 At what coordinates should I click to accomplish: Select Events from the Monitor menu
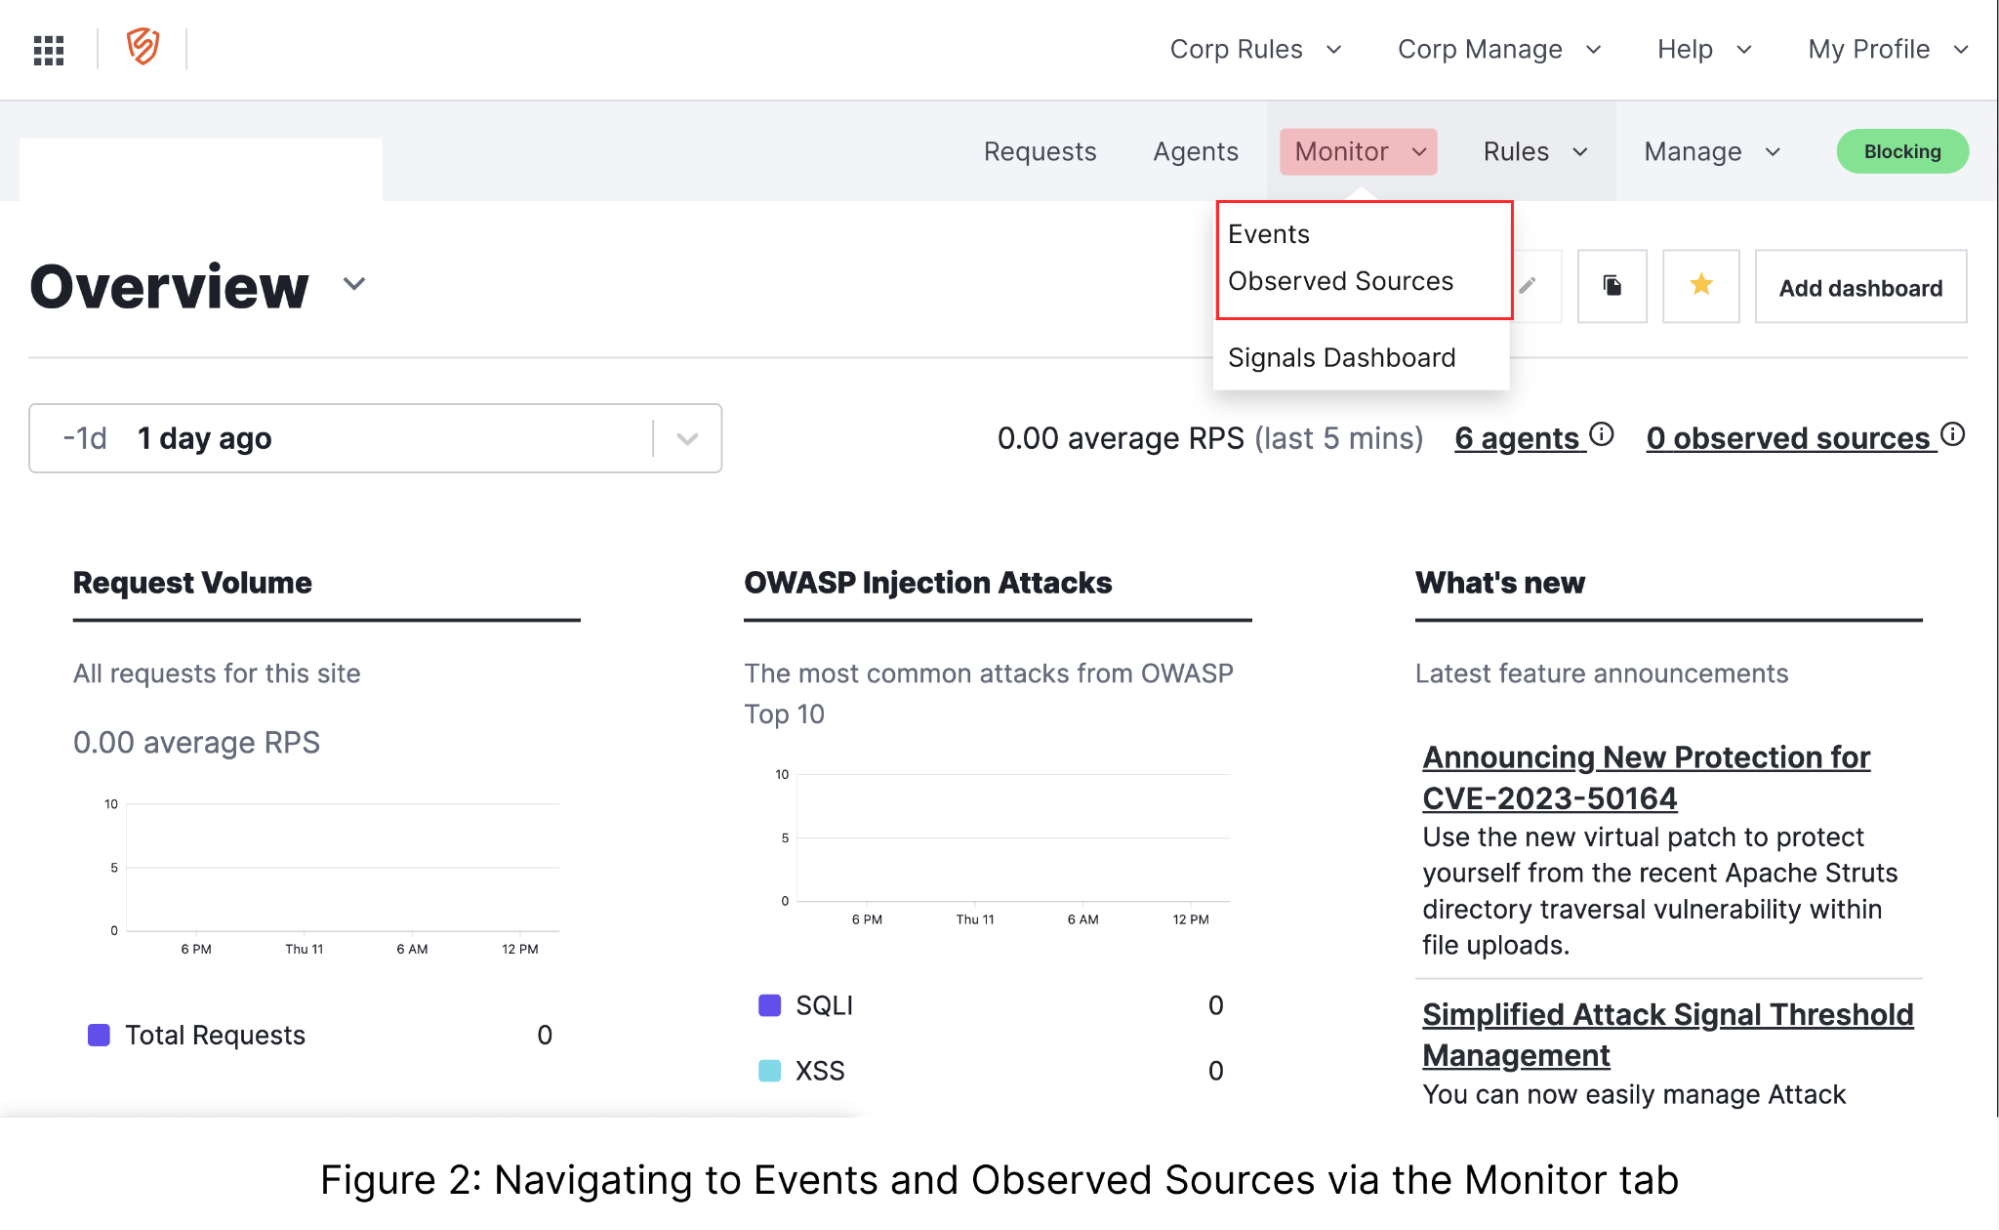(x=1268, y=234)
